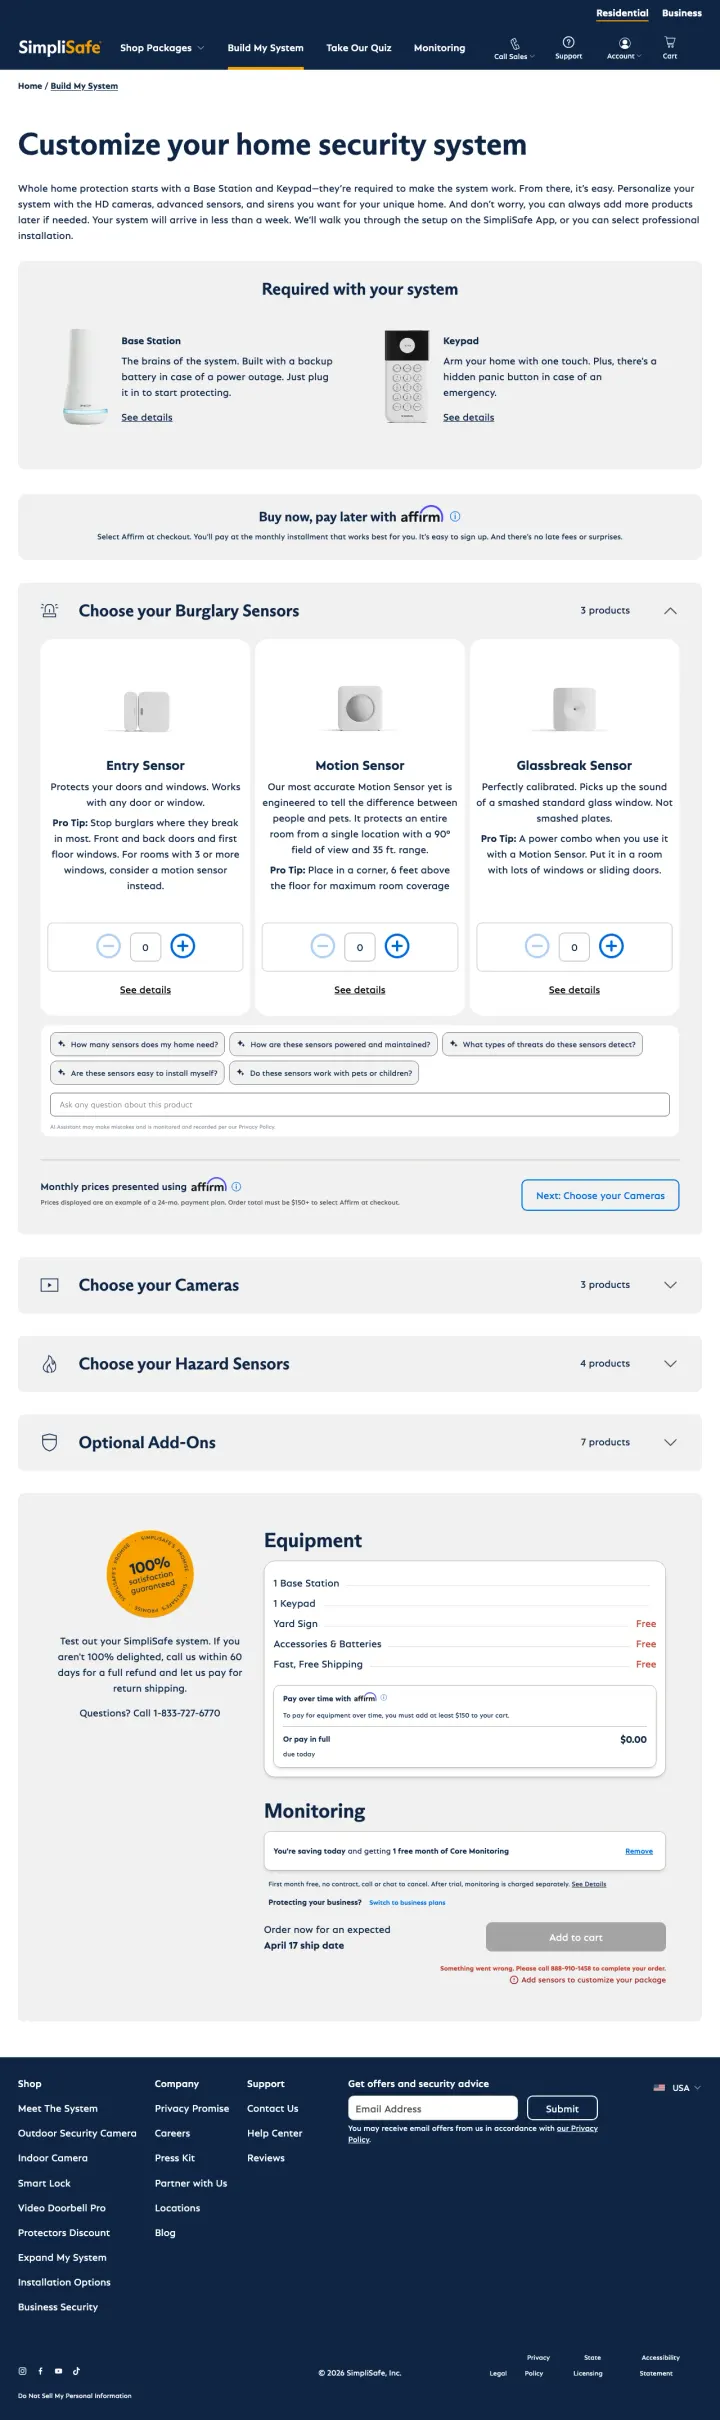
Task: Open the Cart icon in the header
Action: pyautogui.click(x=668, y=42)
